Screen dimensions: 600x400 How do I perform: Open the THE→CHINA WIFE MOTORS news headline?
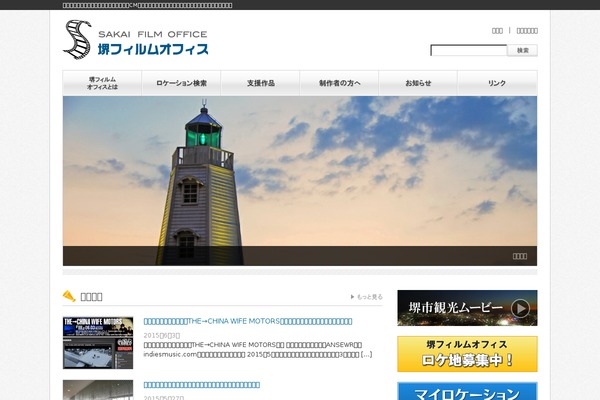tap(248, 321)
